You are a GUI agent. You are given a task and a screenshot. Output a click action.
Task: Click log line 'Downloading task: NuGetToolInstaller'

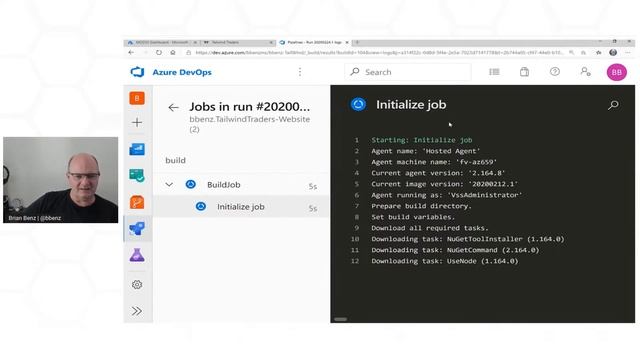tap(468, 239)
